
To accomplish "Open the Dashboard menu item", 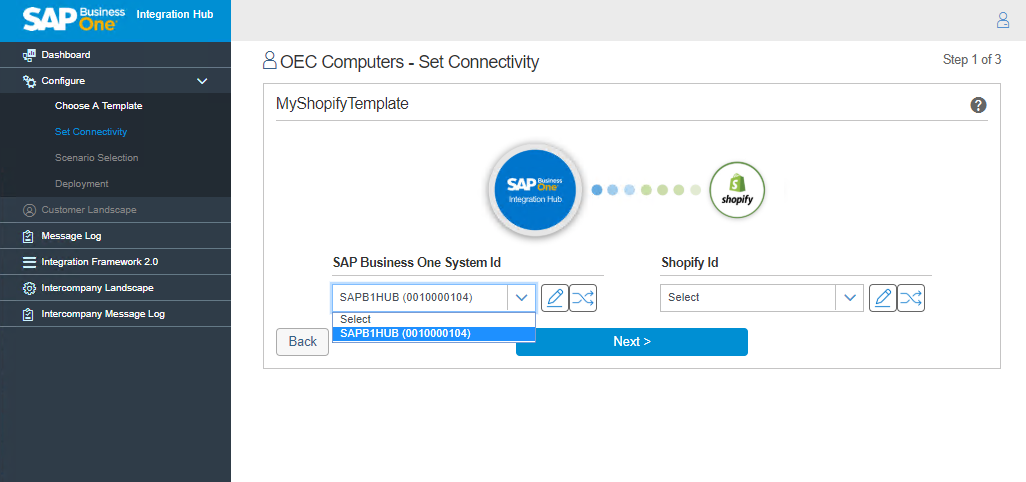I will coord(66,55).
